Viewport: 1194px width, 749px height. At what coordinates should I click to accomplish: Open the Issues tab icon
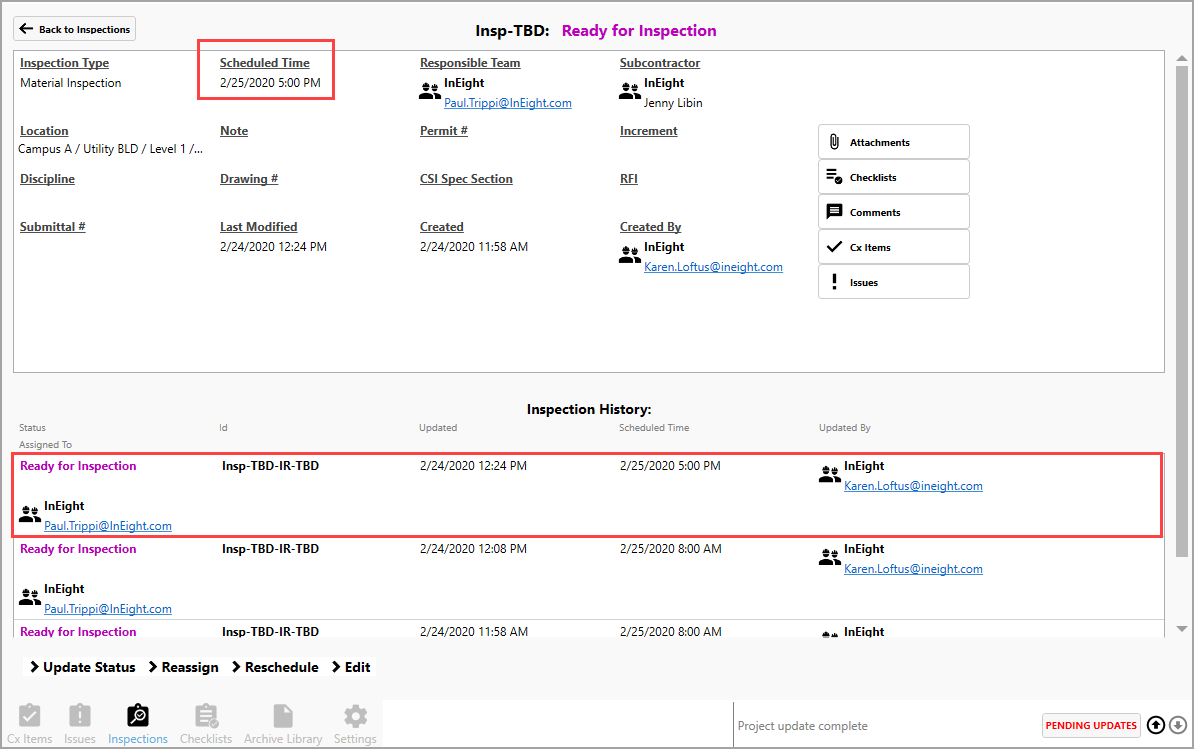point(80,716)
